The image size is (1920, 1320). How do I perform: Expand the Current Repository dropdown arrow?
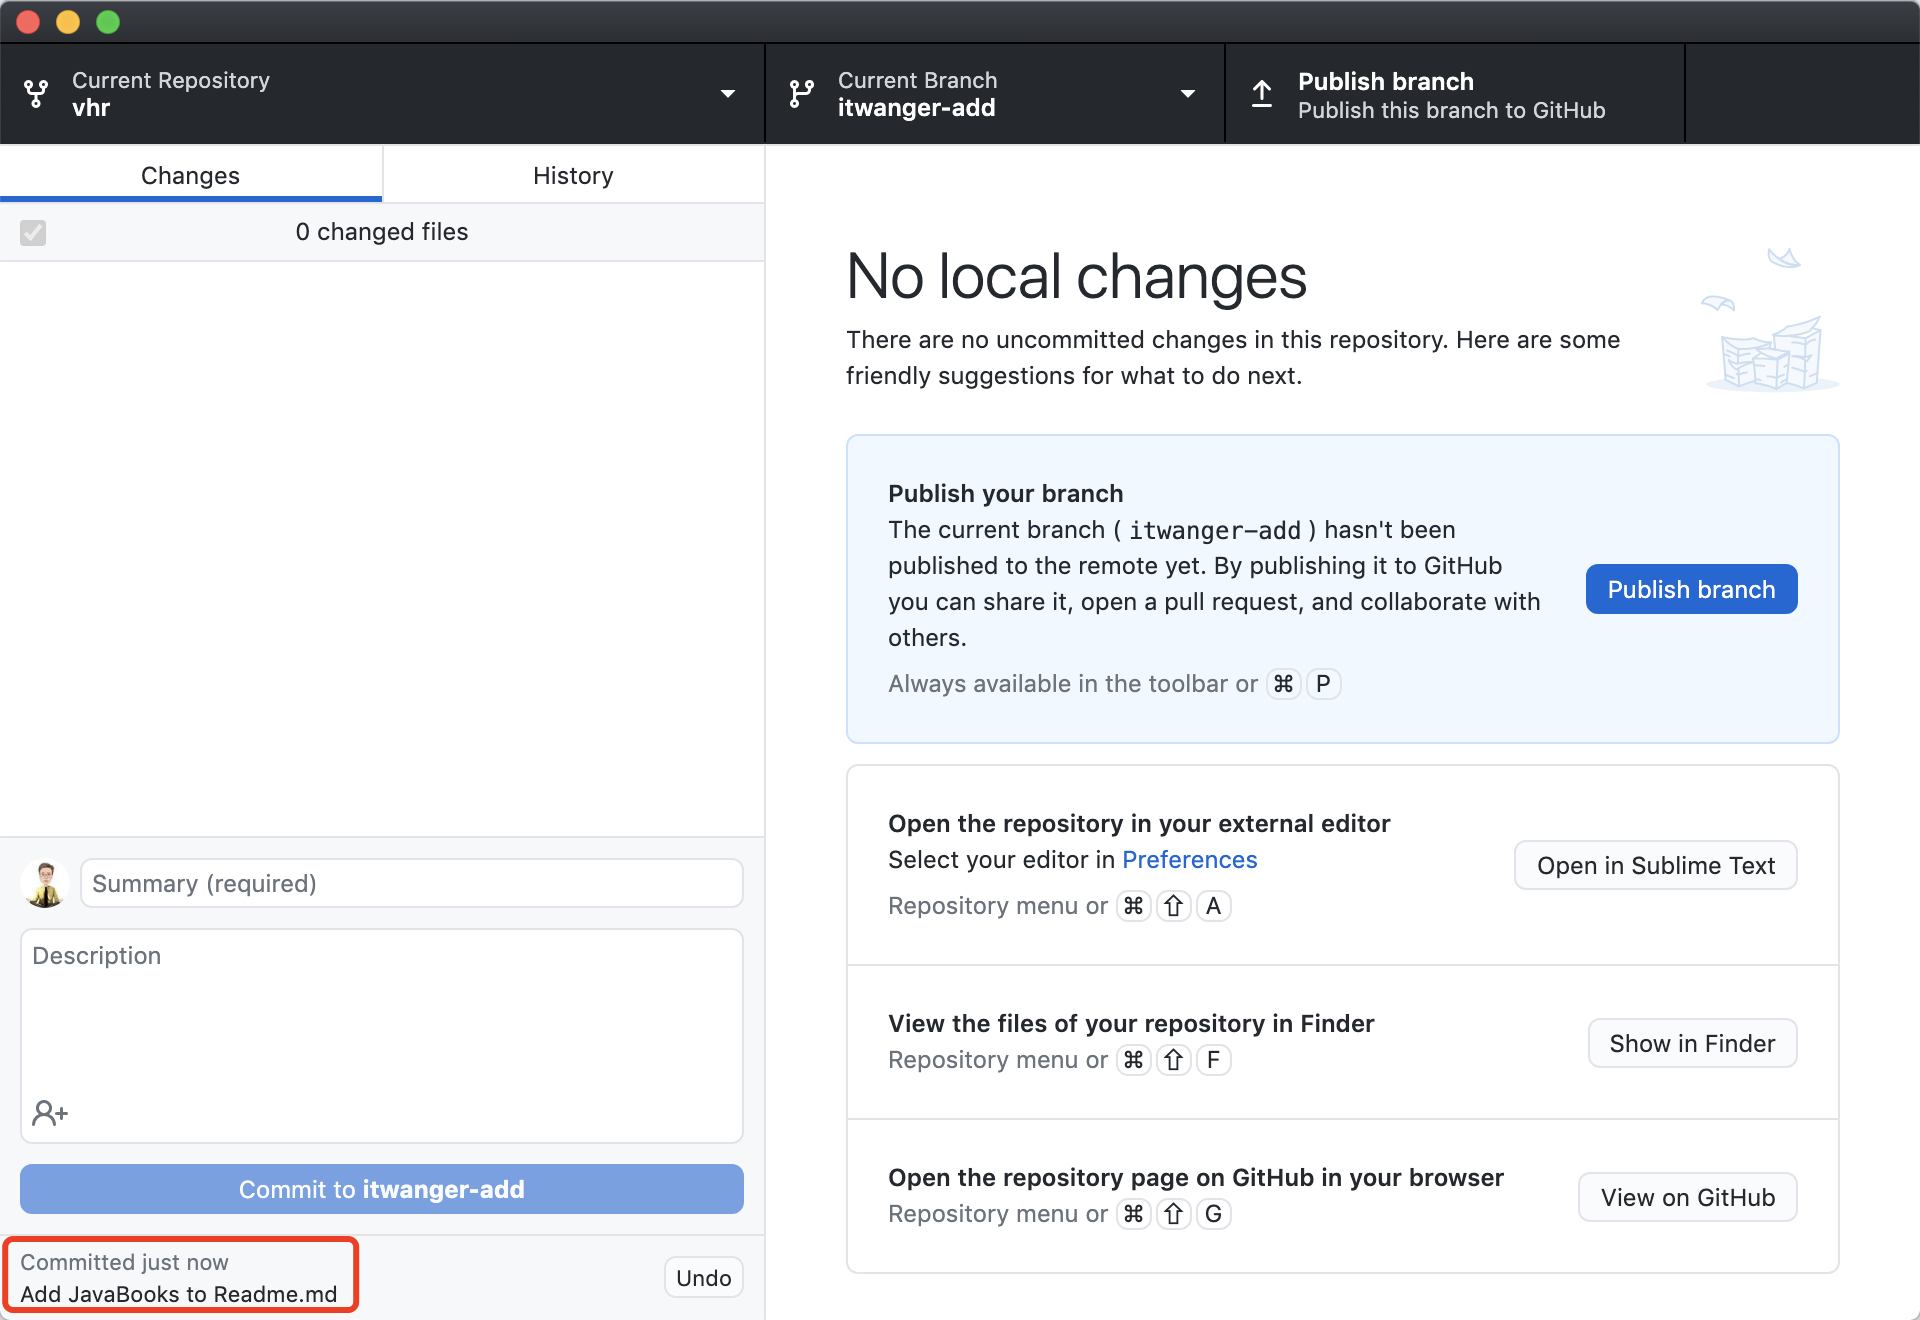(728, 94)
